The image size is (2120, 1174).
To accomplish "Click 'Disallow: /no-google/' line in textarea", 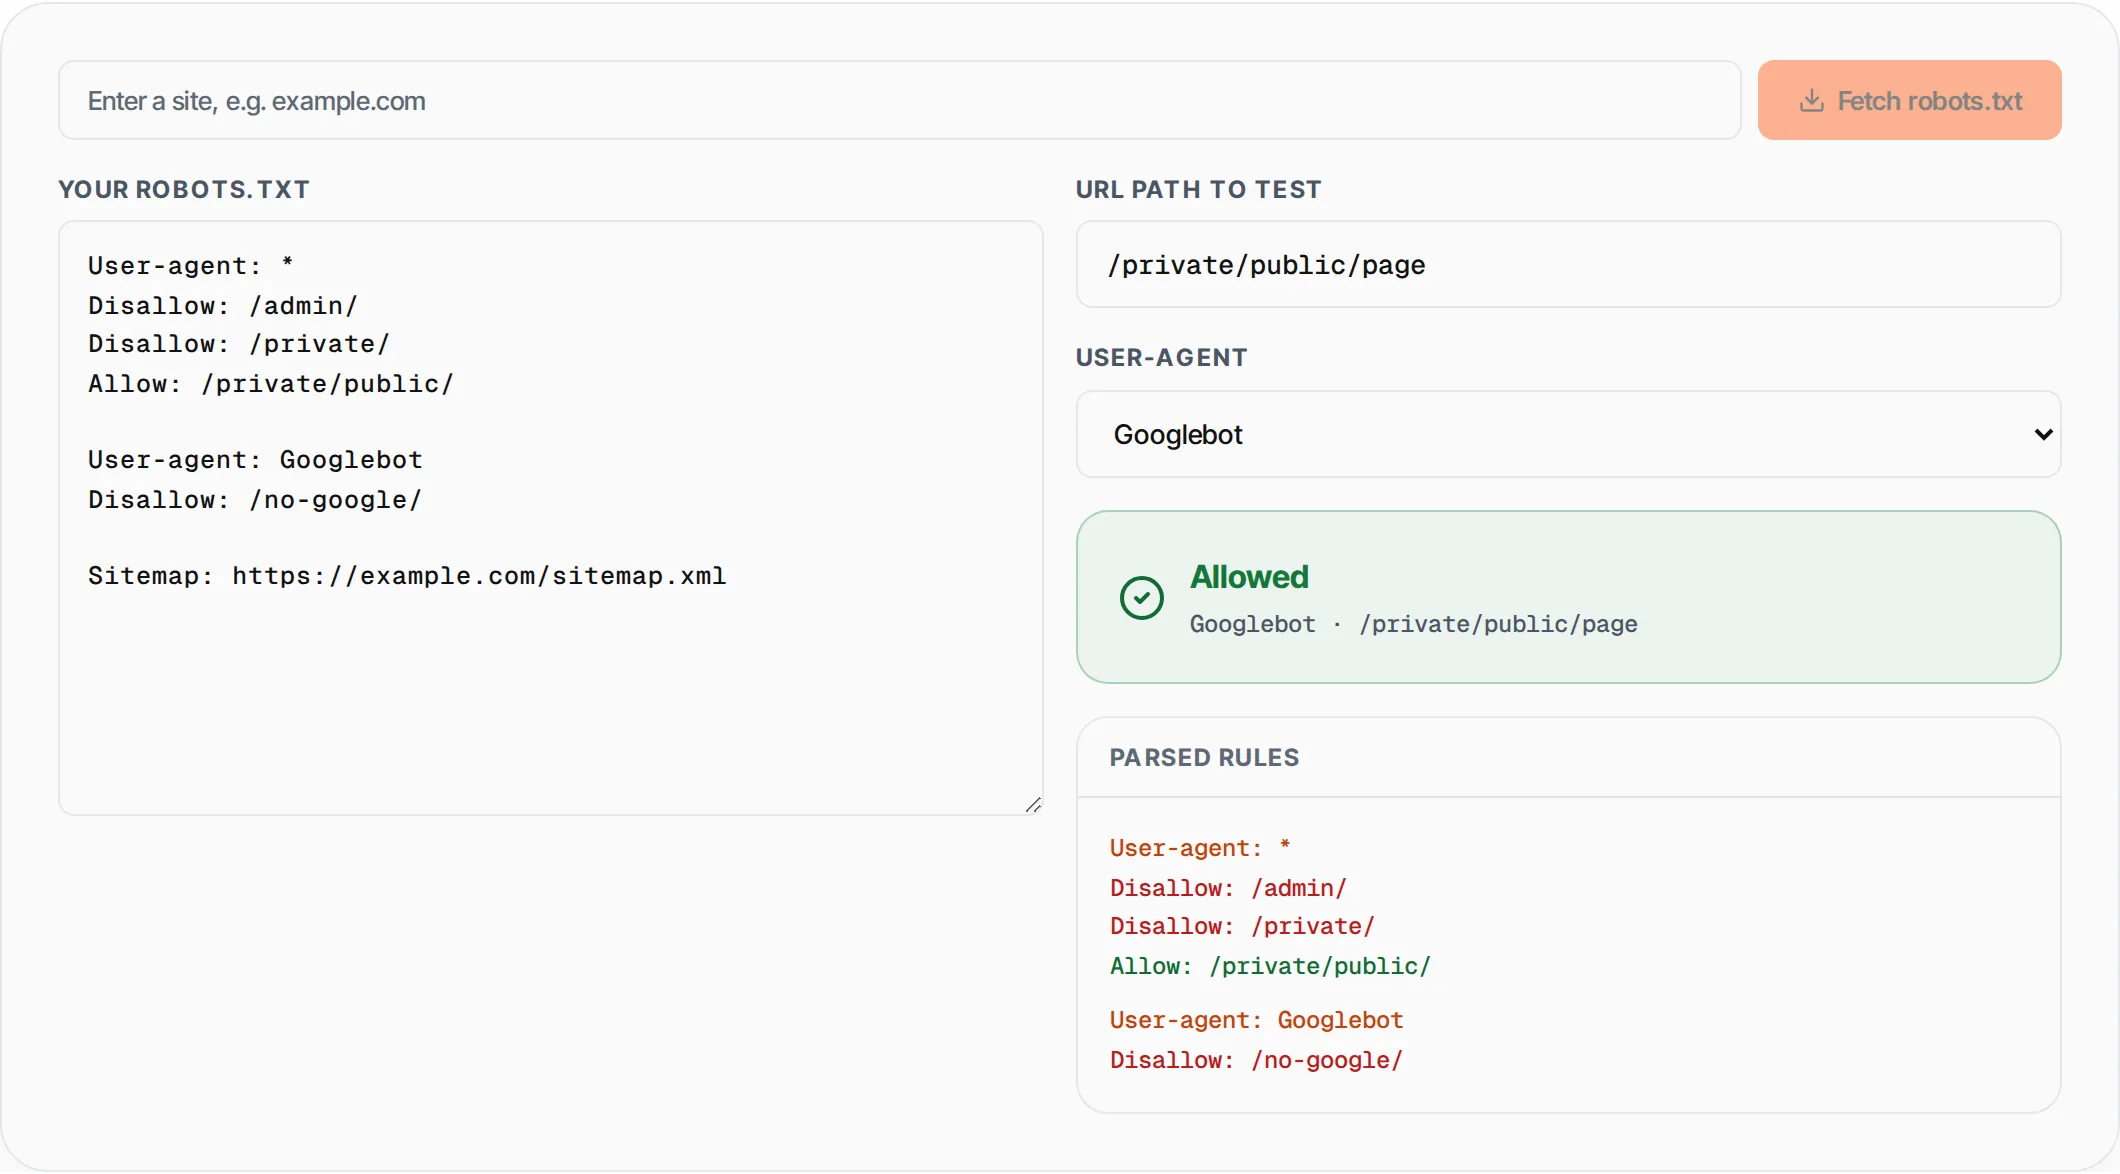I will [x=255, y=500].
